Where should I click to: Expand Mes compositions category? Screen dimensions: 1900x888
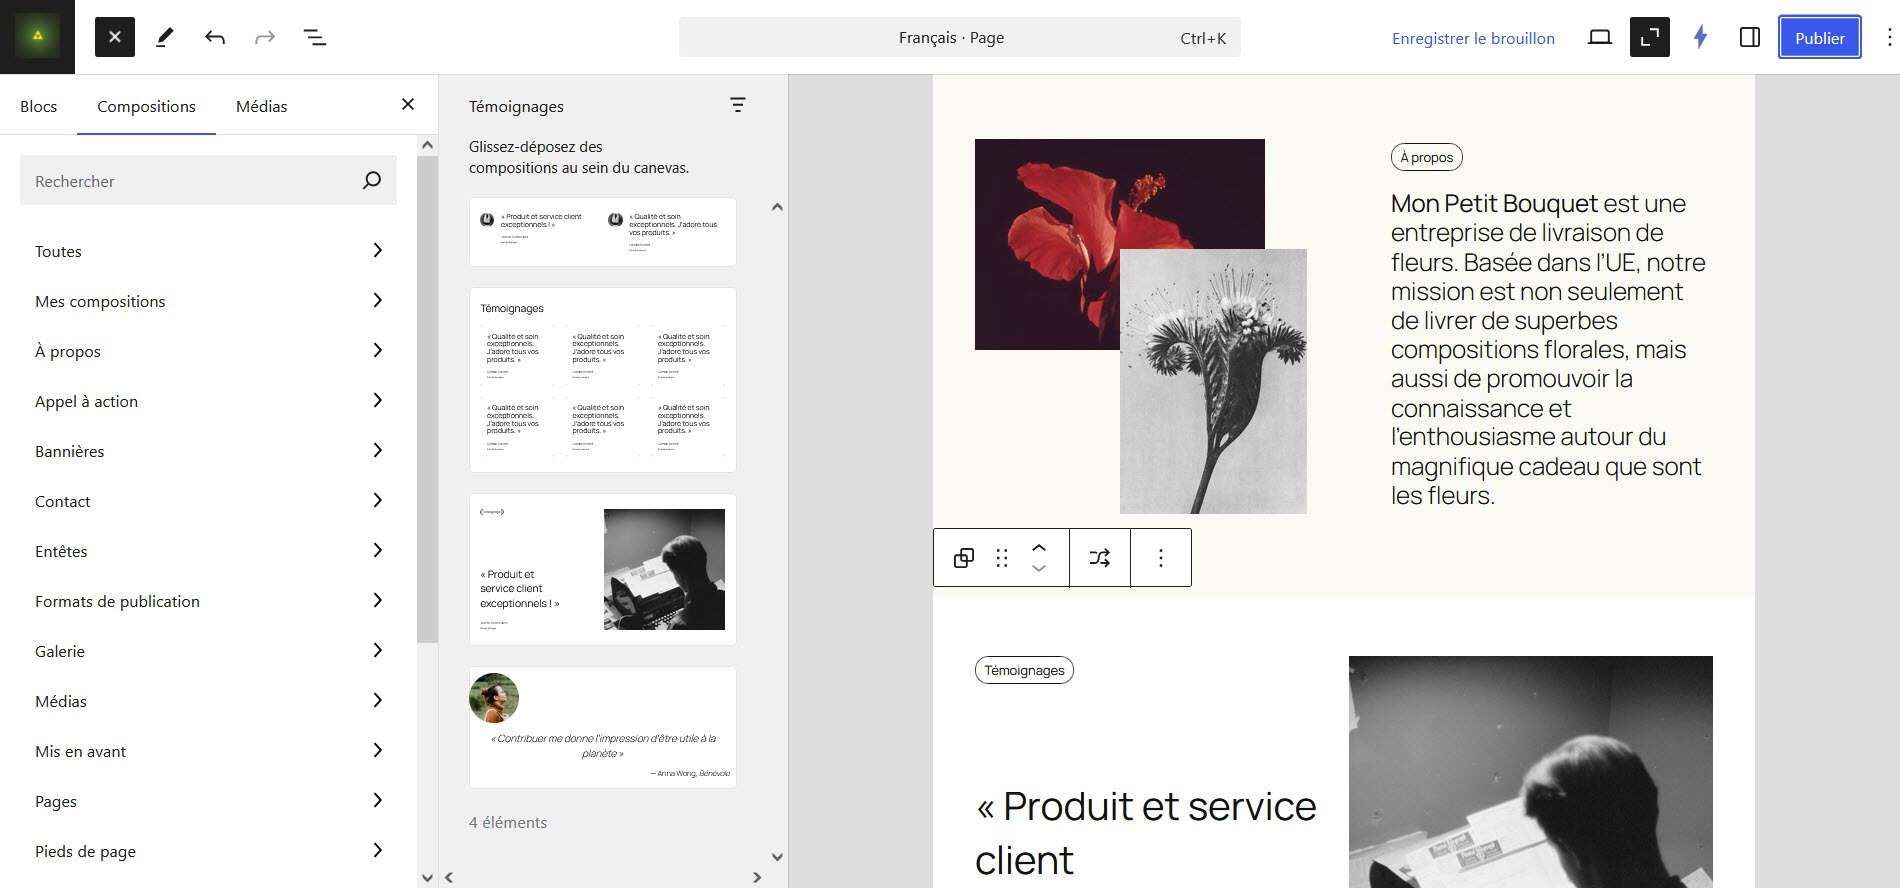(208, 301)
